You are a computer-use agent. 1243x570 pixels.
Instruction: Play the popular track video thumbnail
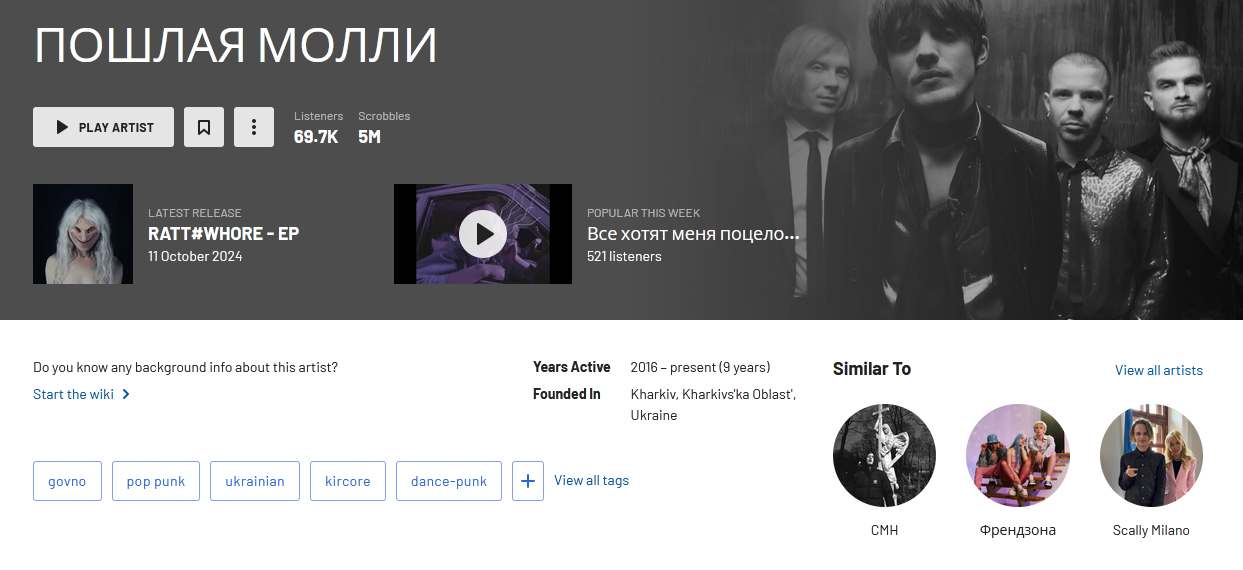(x=483, y=234)
